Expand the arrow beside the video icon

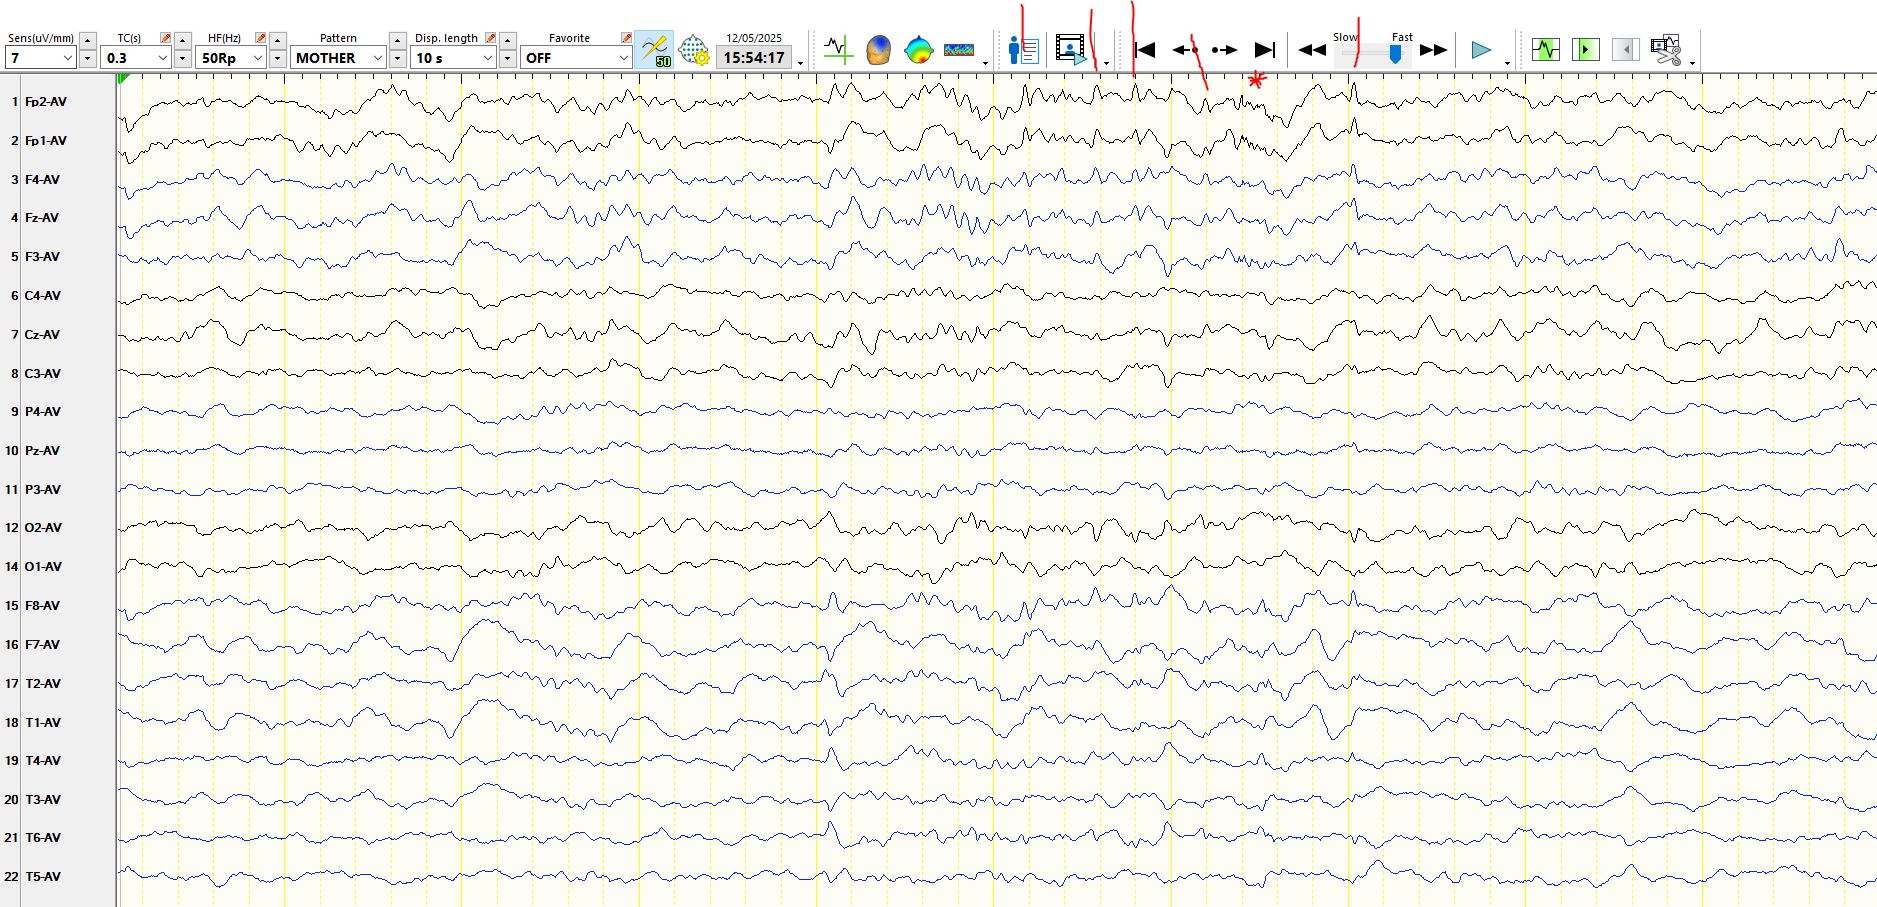[x=1106, y=63]
